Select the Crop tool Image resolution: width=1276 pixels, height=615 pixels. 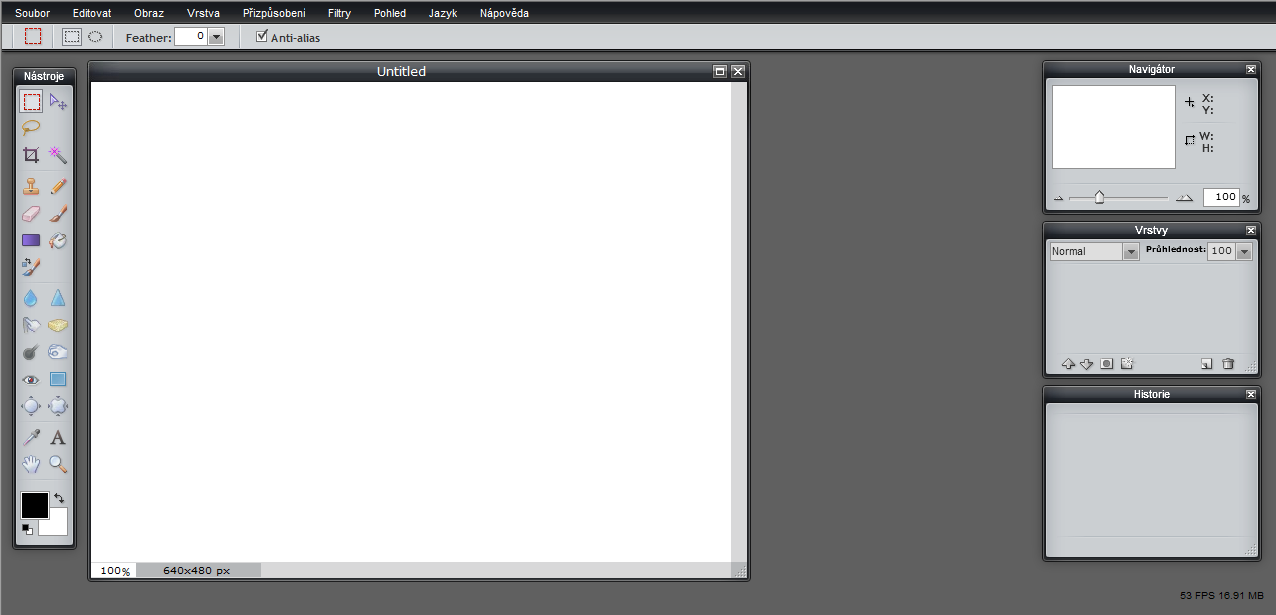pos(32,155)
